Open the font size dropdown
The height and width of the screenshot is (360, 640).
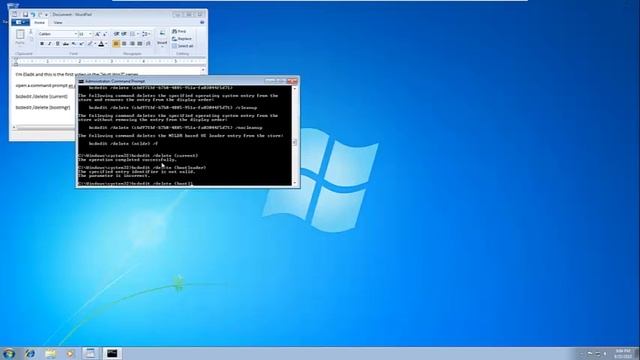coord(90,34)
